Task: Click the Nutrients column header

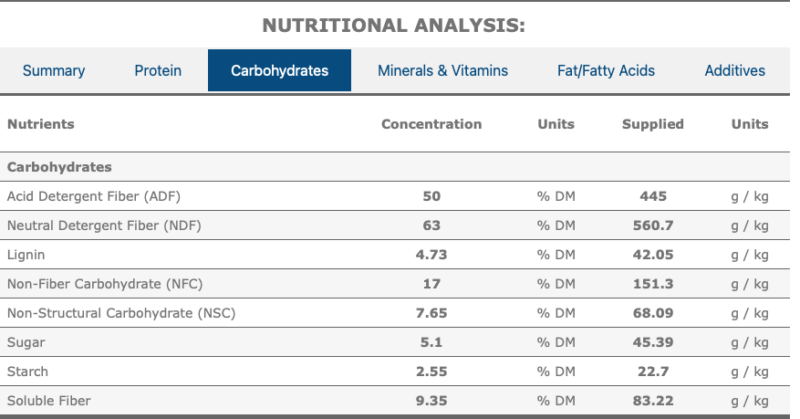Action: tap(41, 124)
